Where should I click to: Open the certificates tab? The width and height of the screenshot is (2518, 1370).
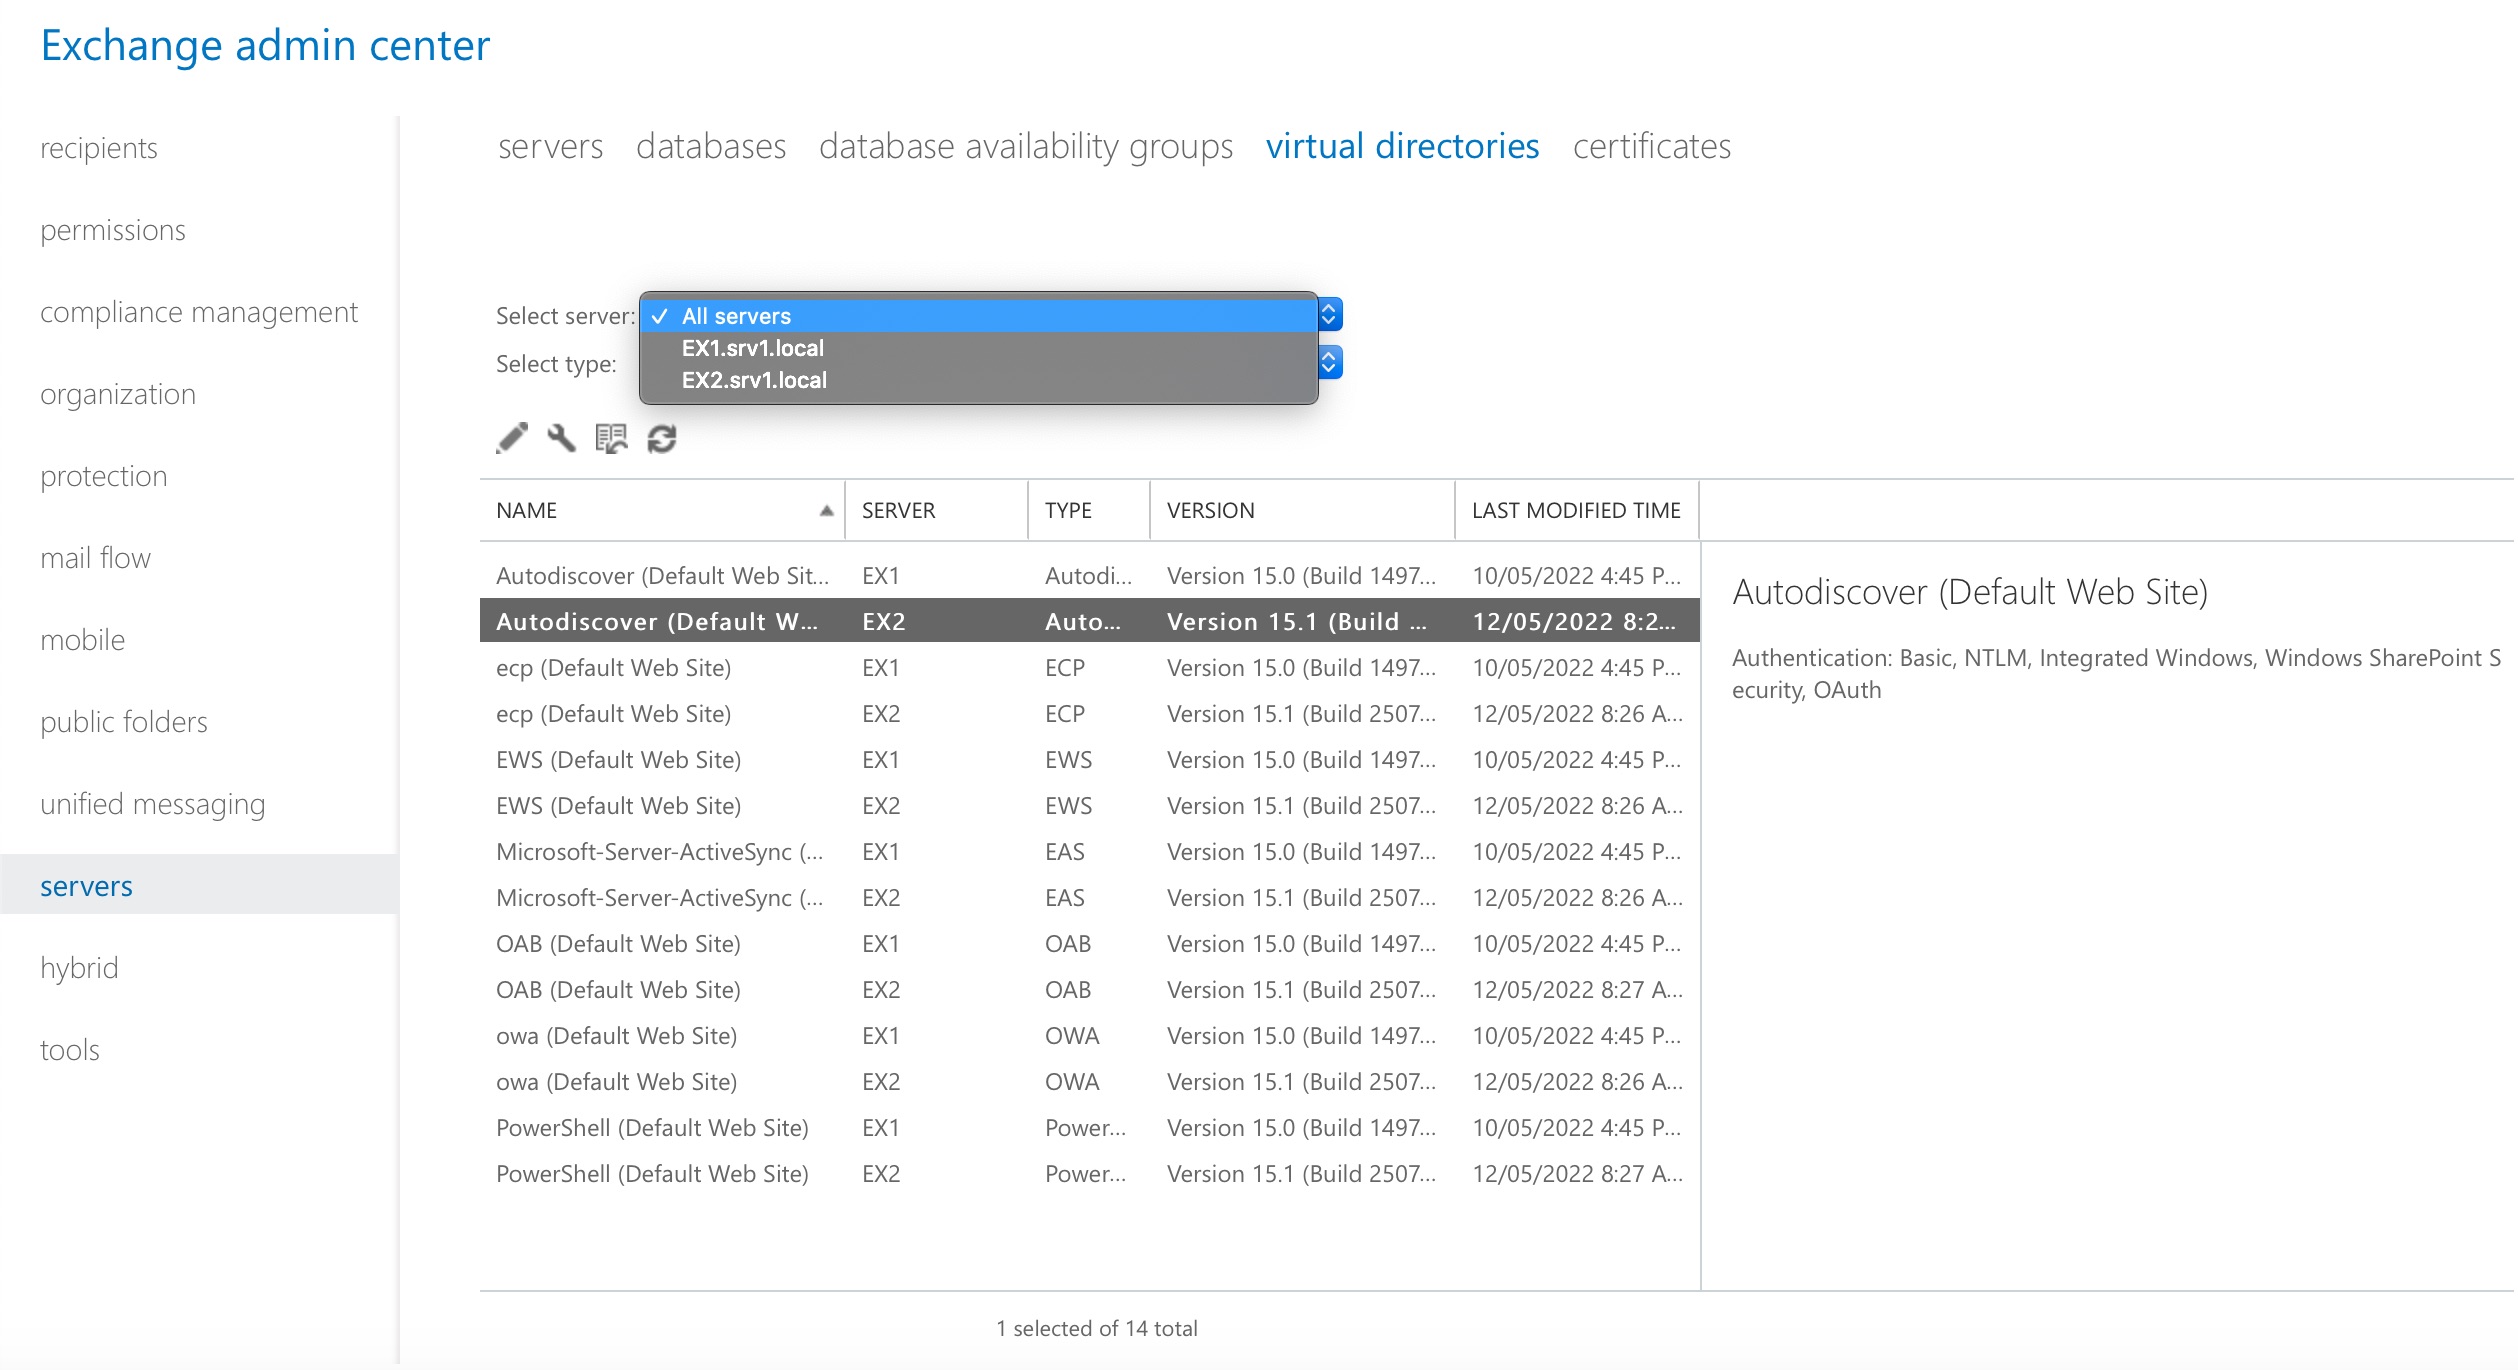click(x=1651, y=146)
